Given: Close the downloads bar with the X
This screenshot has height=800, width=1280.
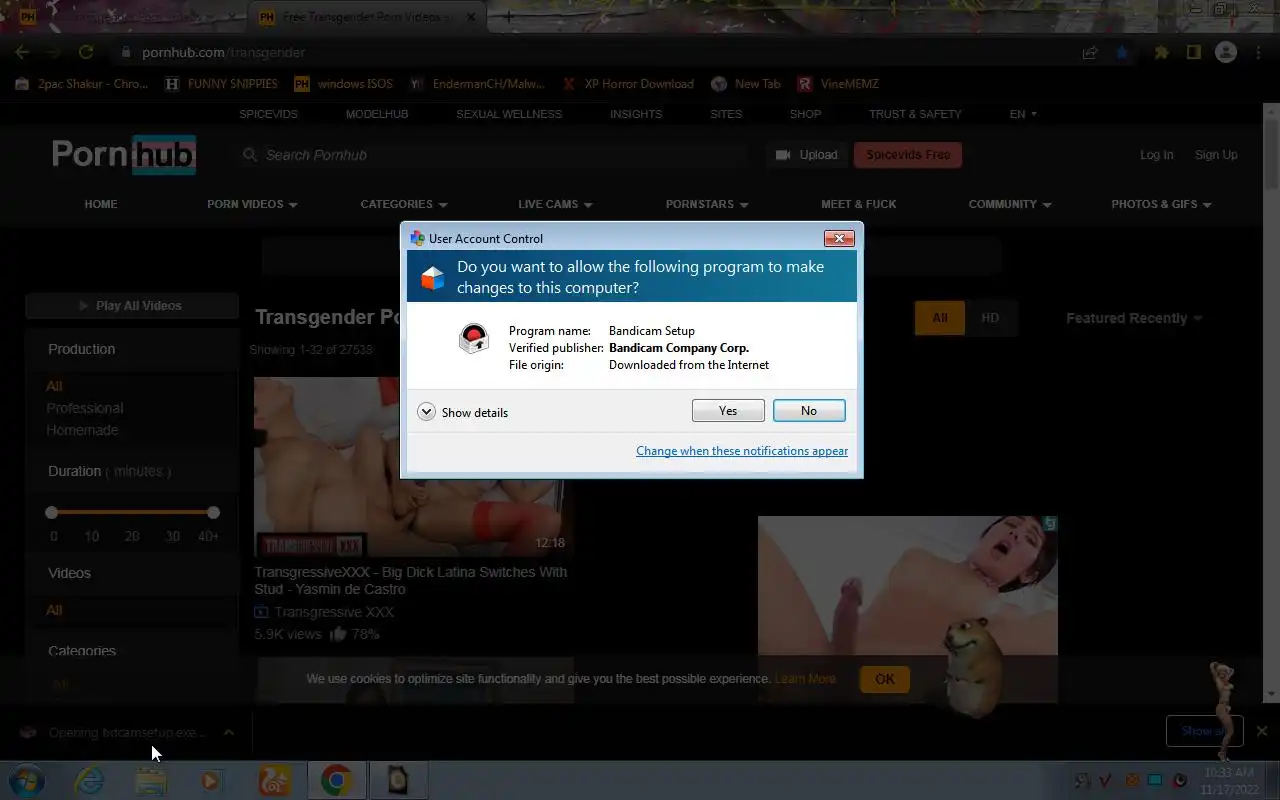Looking at the screenshot, I should click(x=1262, y=731).
